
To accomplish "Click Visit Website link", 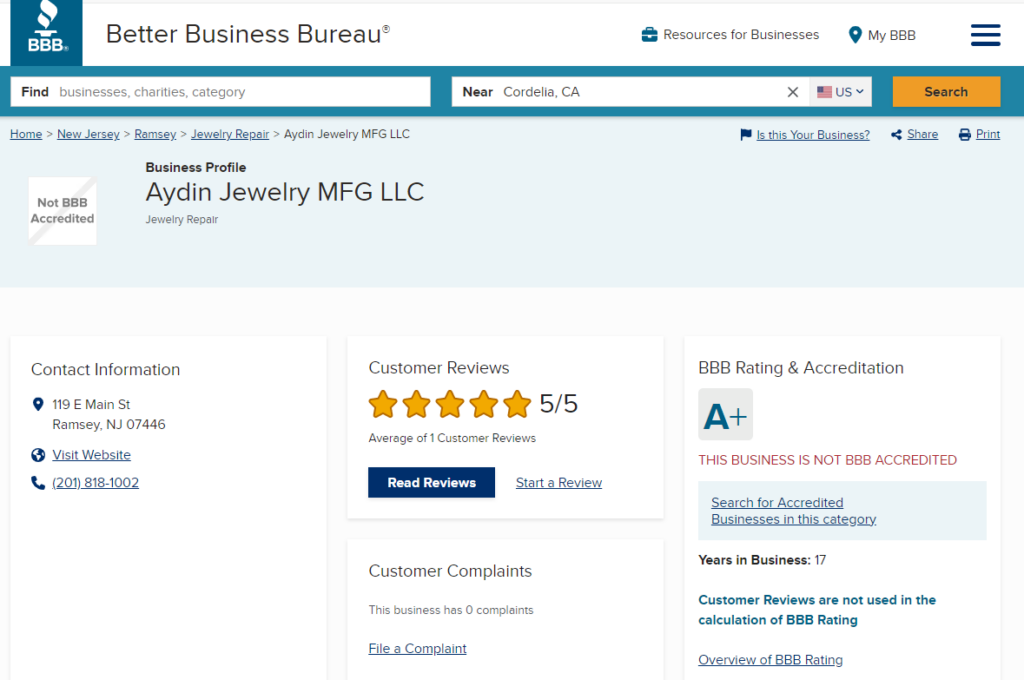I will (x=91, y=455).
